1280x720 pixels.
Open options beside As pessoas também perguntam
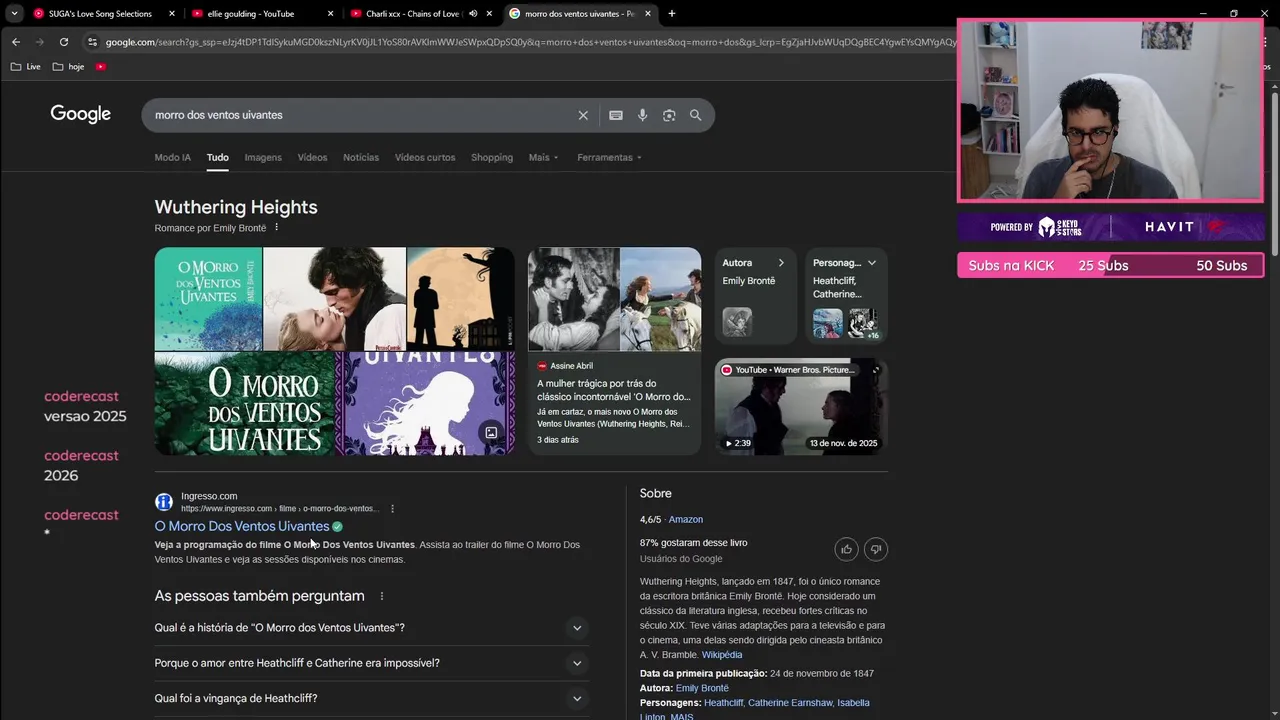(x=381, y=596)
